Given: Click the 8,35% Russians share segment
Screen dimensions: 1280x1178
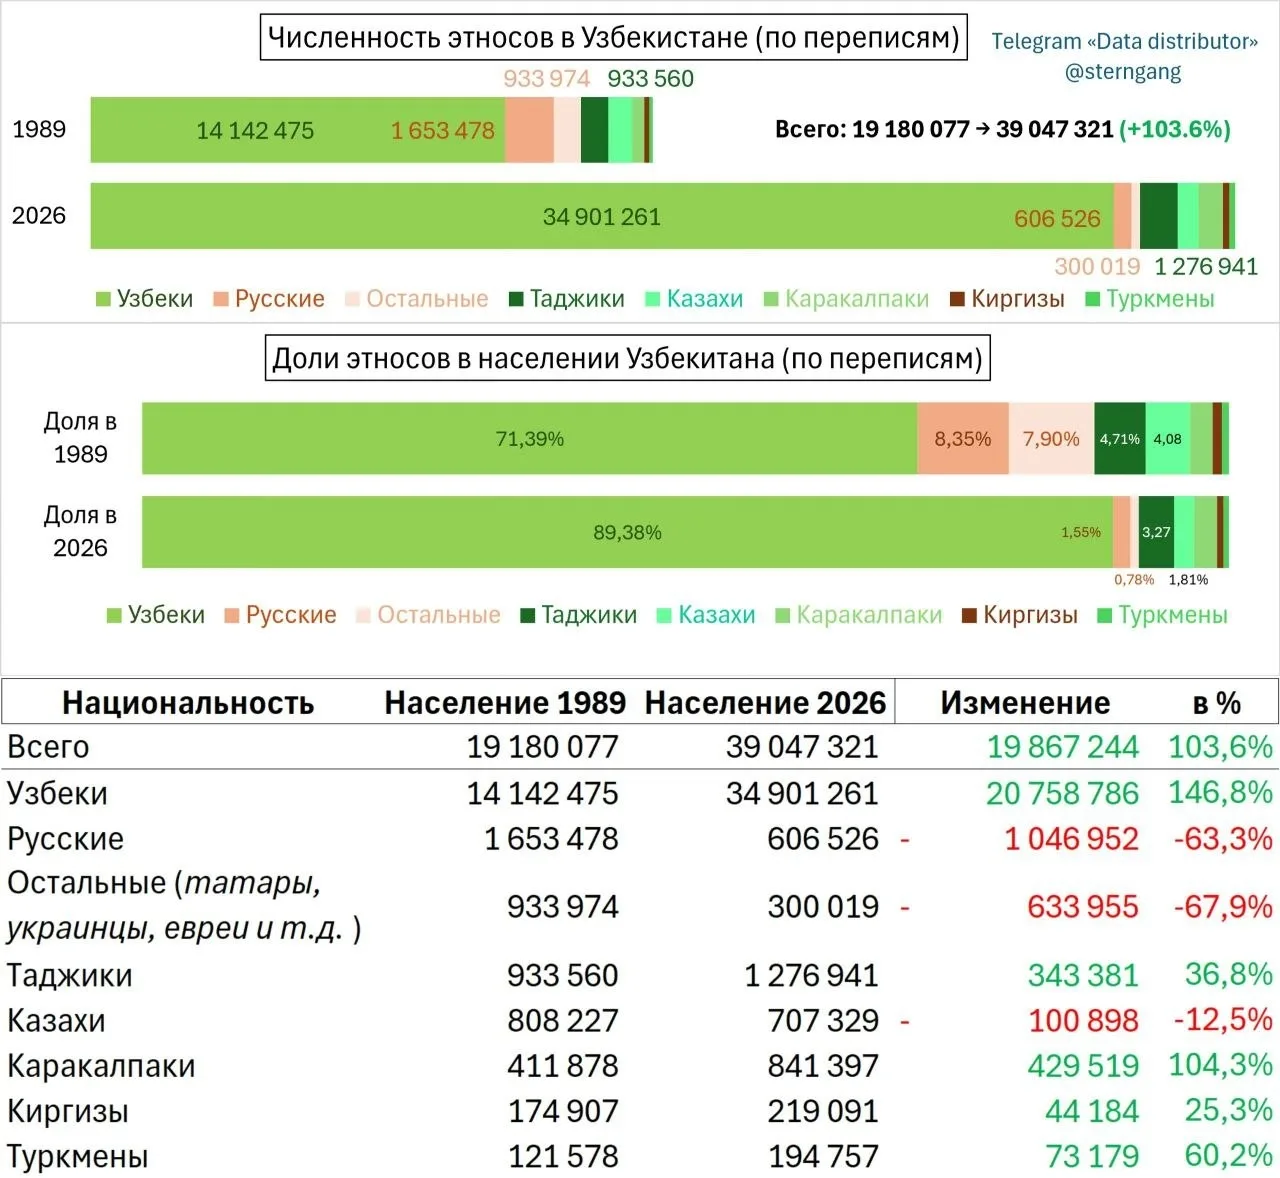Looking at the screenshot, I should pos(963,438).
